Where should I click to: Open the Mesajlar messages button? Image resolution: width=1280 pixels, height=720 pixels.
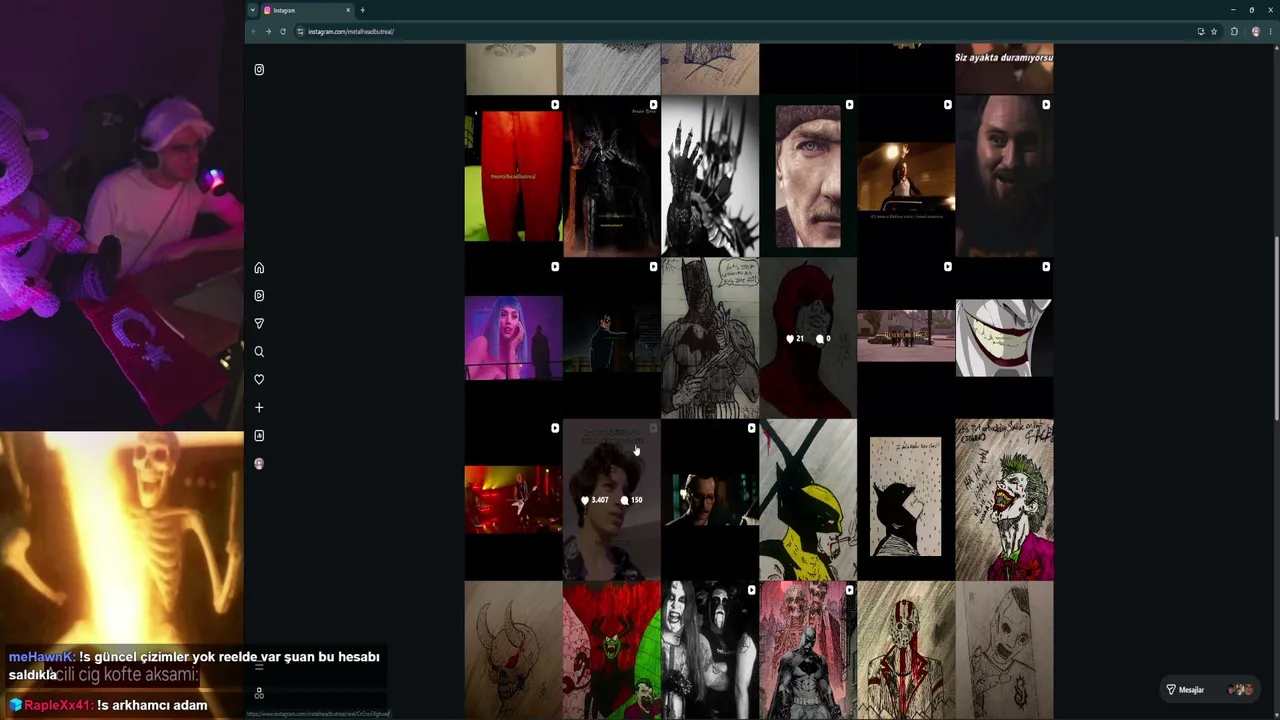click(x=1210, y=690)
